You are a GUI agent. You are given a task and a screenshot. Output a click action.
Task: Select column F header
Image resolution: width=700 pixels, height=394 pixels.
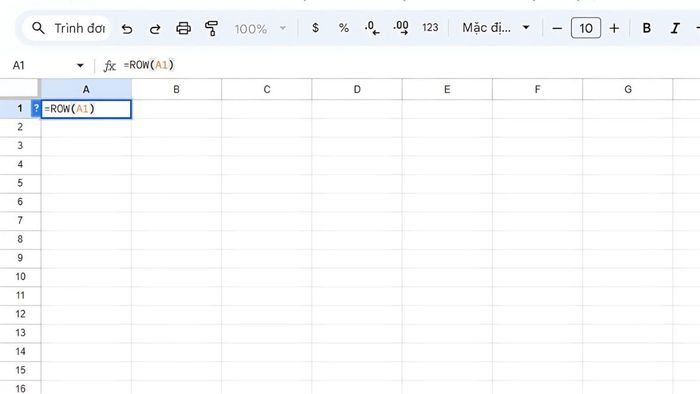pos(538,90)
